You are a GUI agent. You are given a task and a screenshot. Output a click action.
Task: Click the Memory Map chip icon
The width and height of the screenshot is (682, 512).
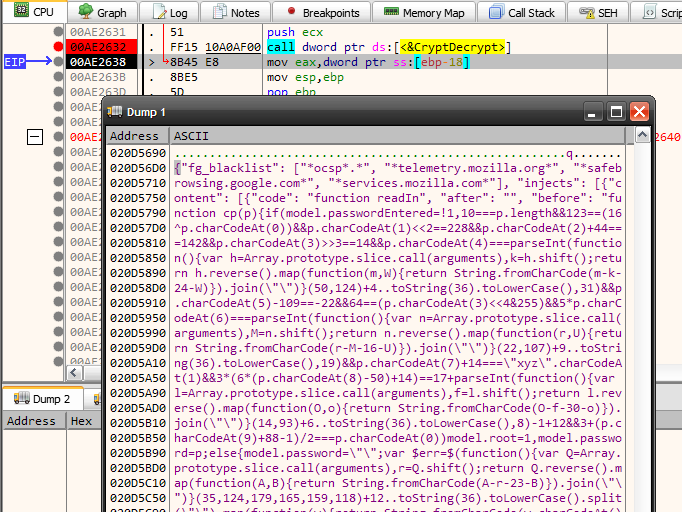click(391, 11)
